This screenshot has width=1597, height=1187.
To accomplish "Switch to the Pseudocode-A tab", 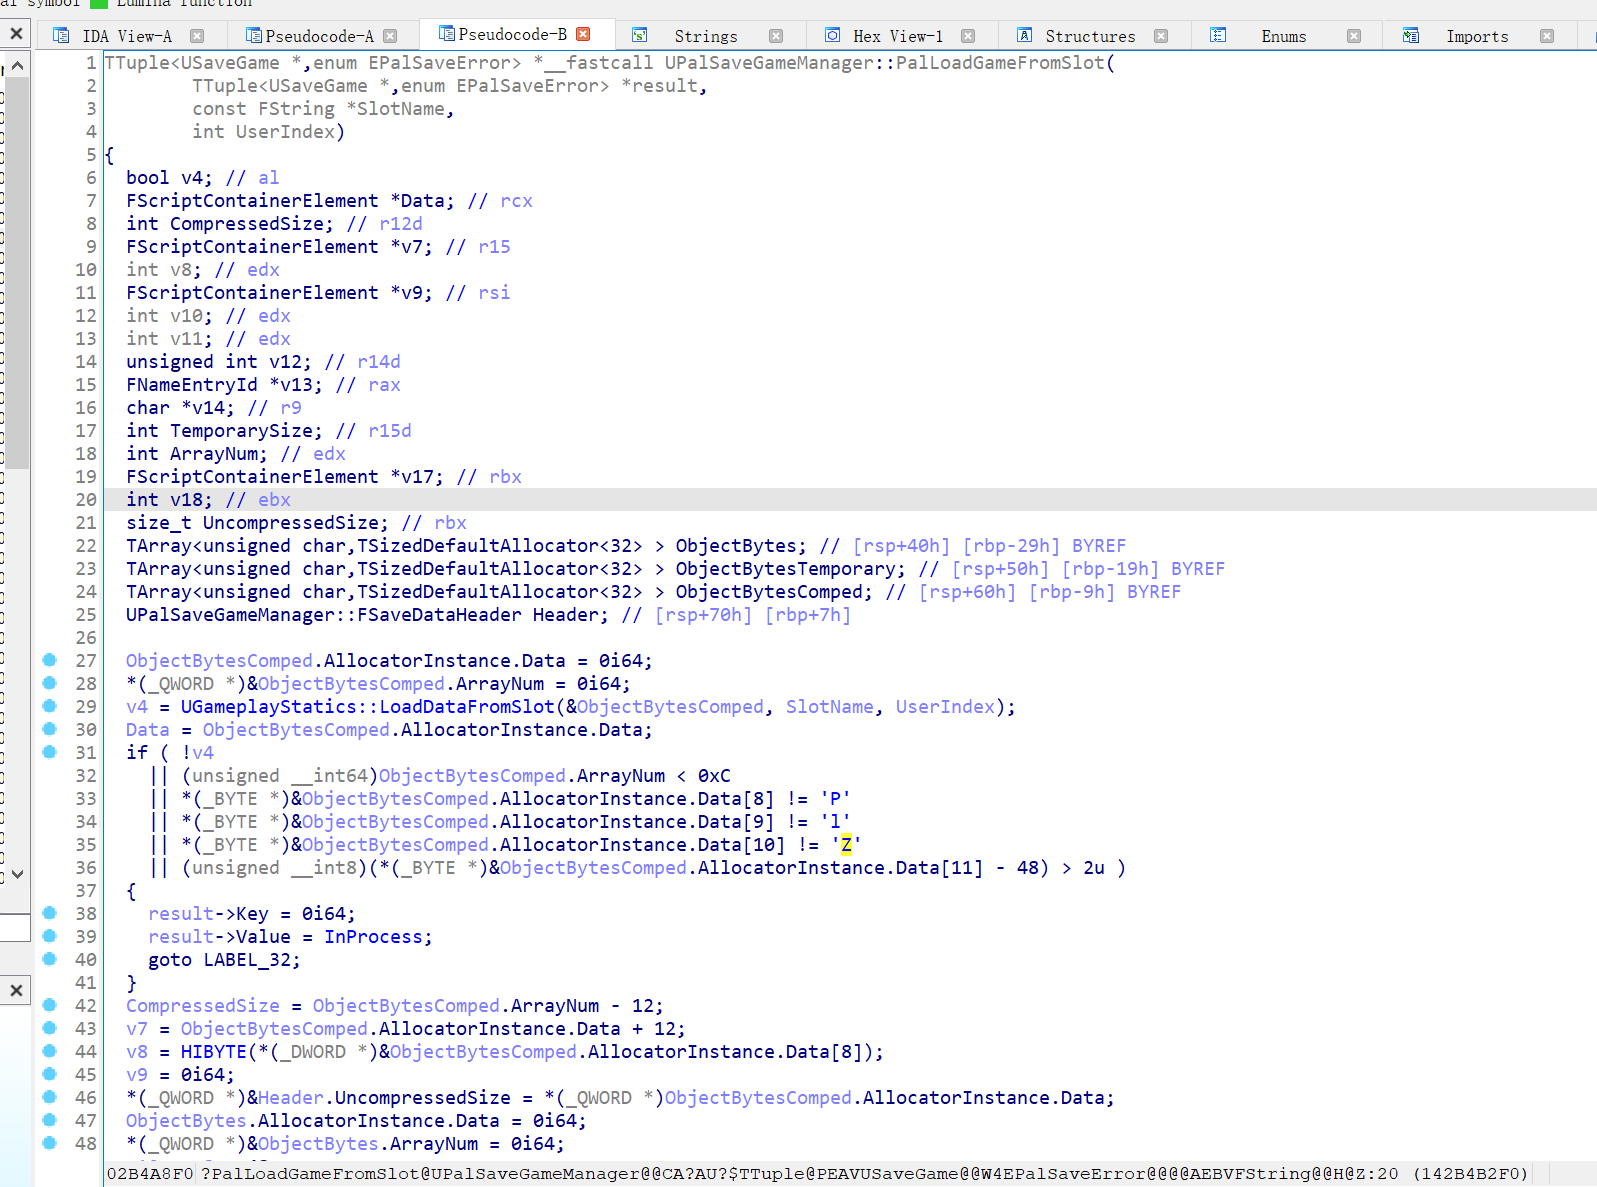I will (x=319, y=36).
